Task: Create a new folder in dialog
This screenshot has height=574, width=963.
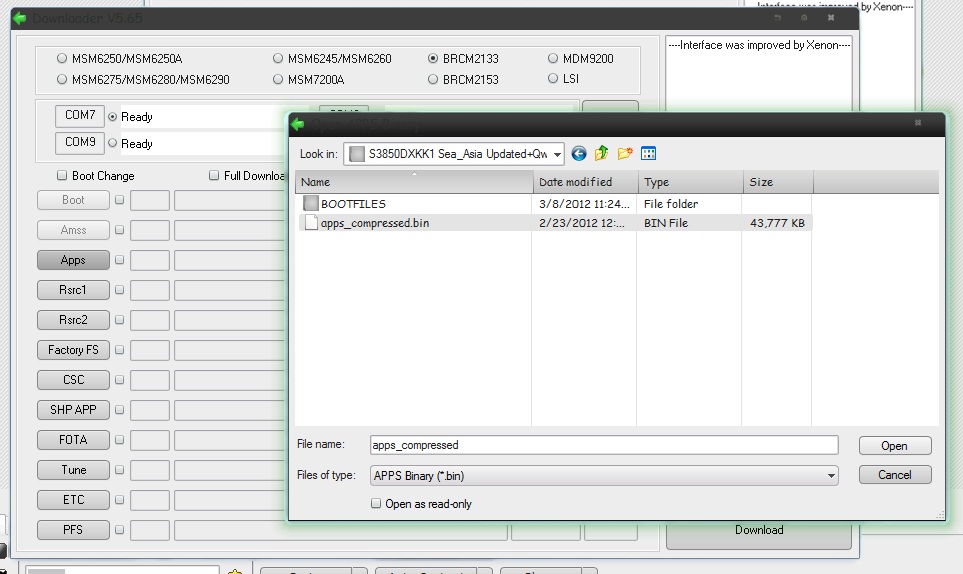Action: [625, 154]
